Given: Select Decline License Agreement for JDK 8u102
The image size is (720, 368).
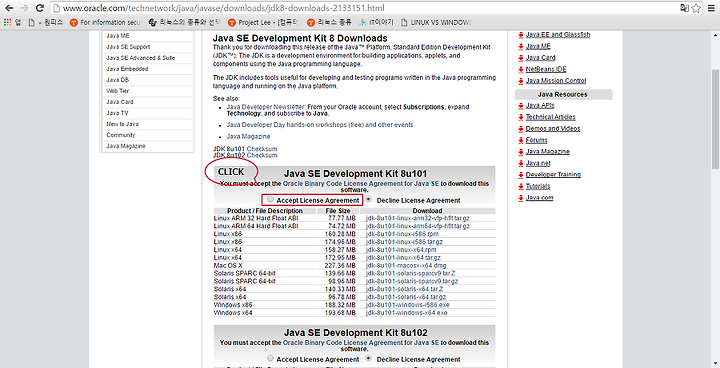Looking at the screenshot, I should [369, 359].
